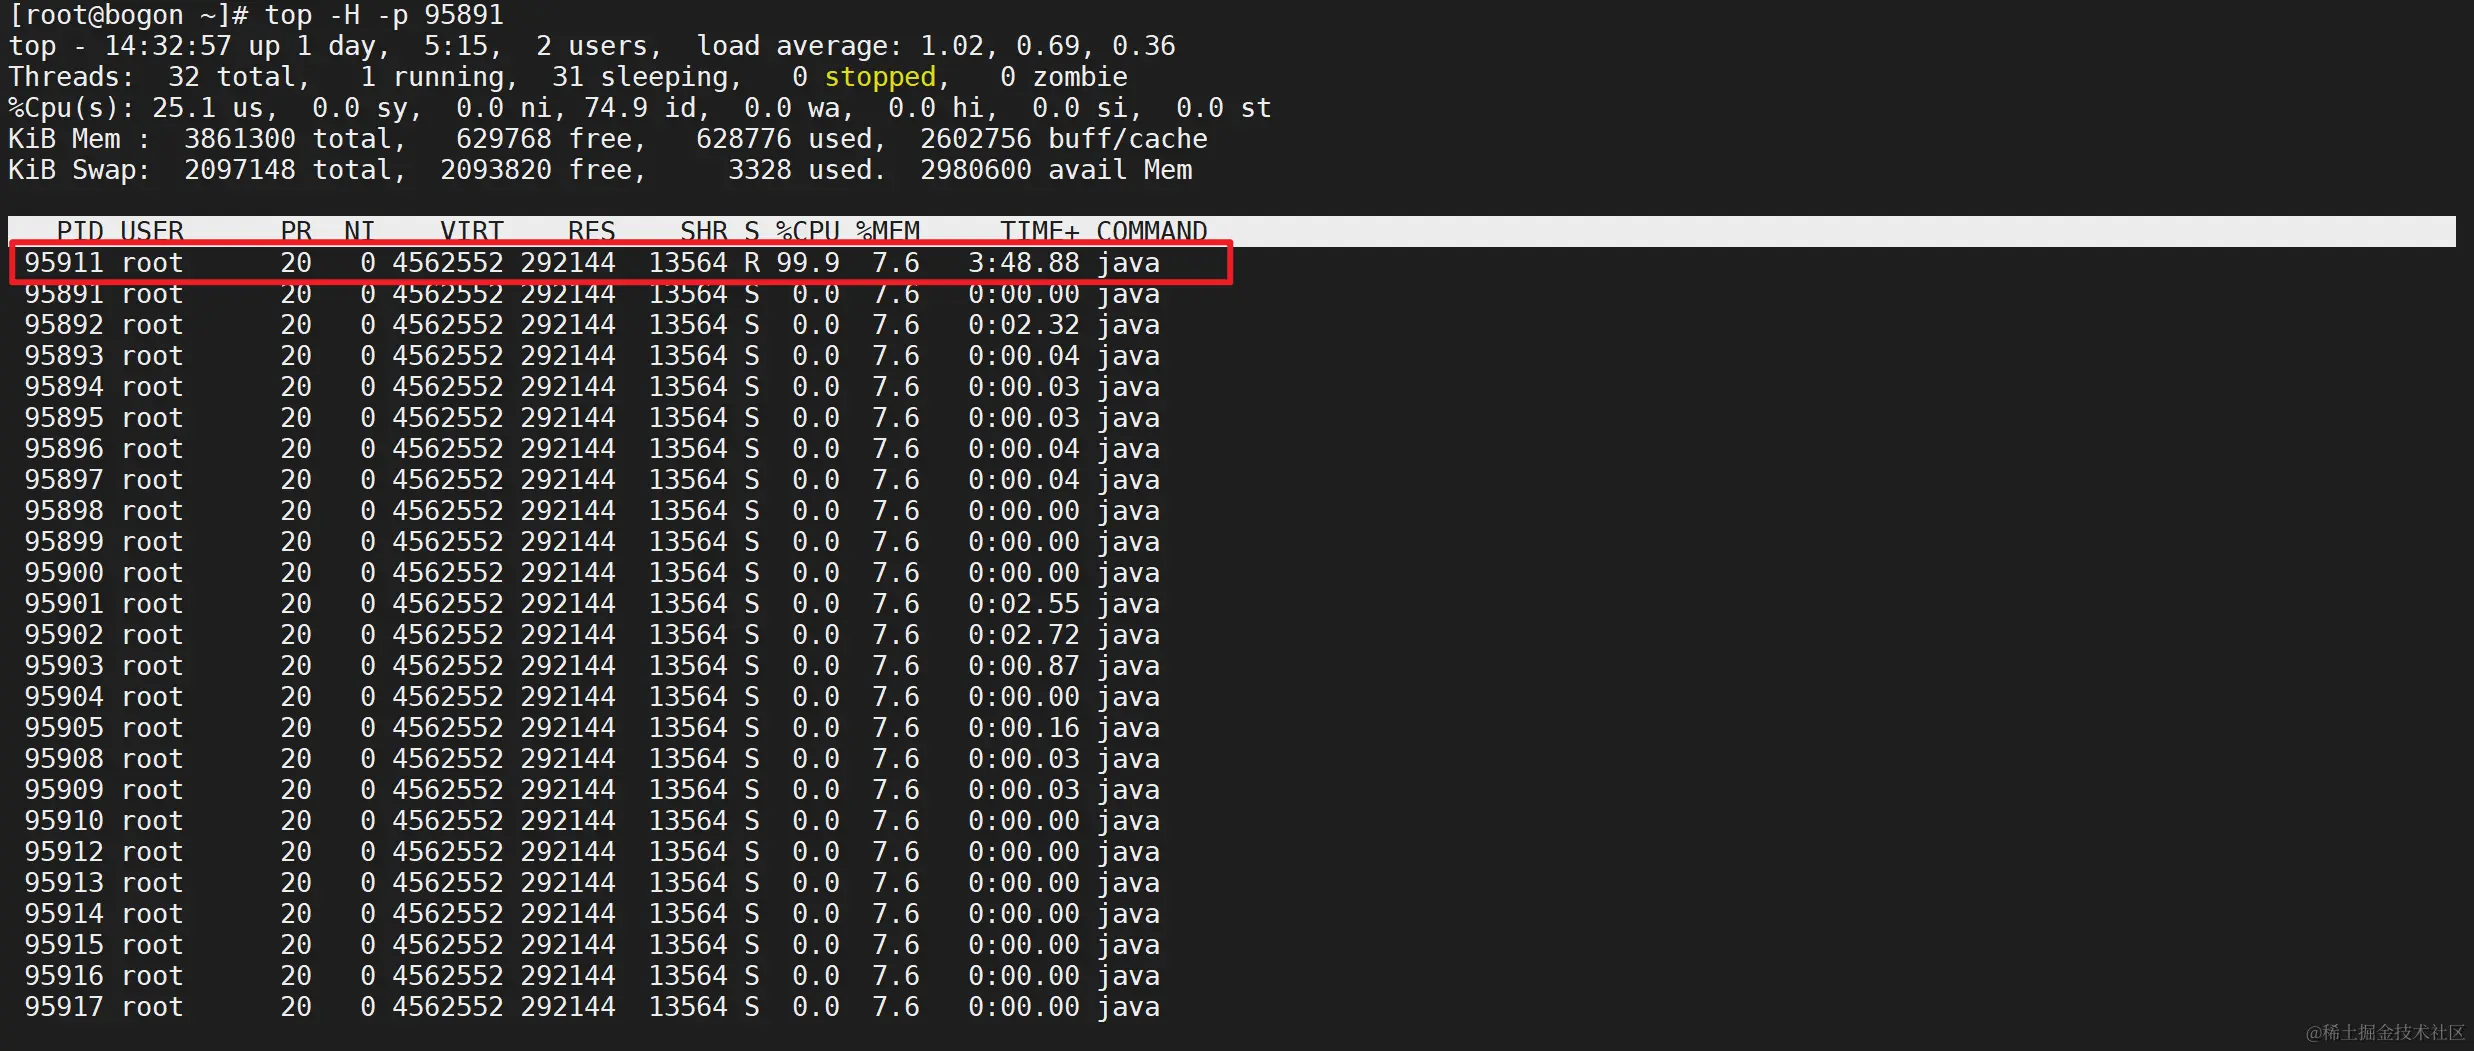
Task: Select thread PID 95910
Action: [x=64, y=821]
